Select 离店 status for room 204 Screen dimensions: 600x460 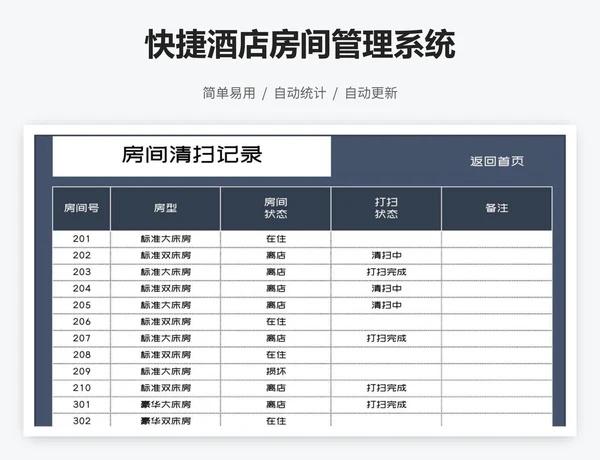[x=276, y=289]
